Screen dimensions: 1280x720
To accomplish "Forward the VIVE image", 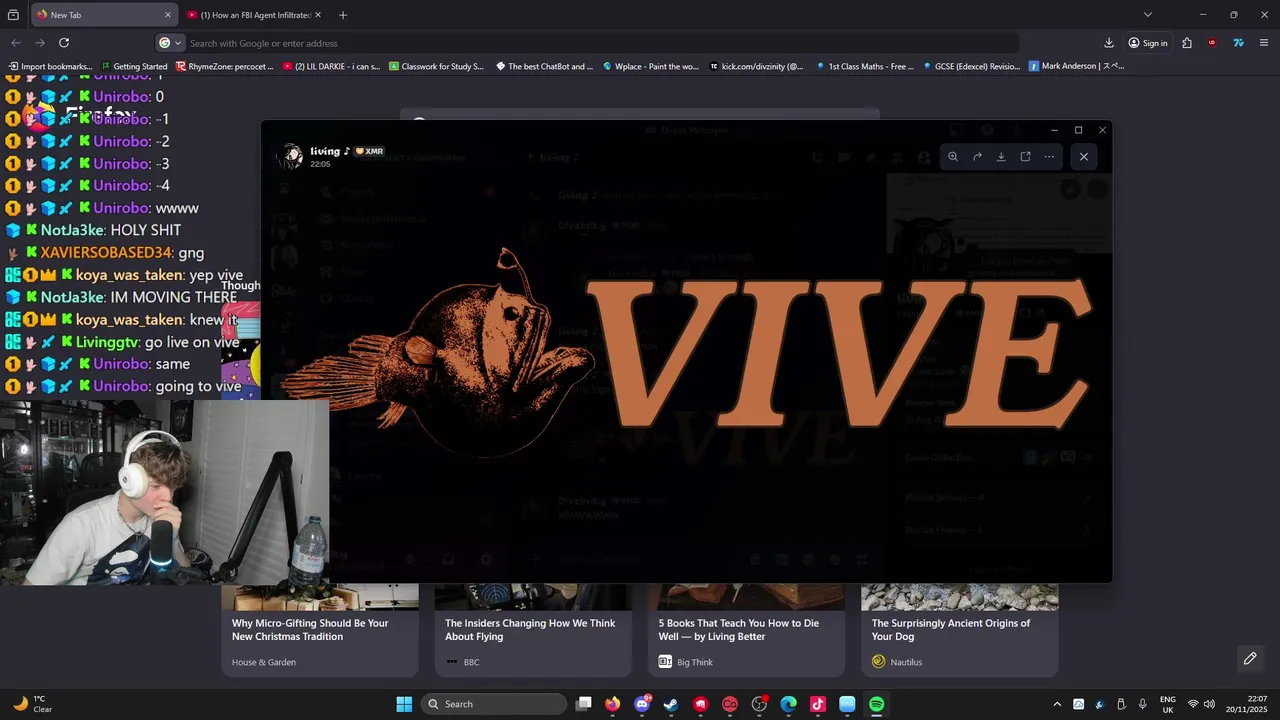I will [x=977, y=157].
